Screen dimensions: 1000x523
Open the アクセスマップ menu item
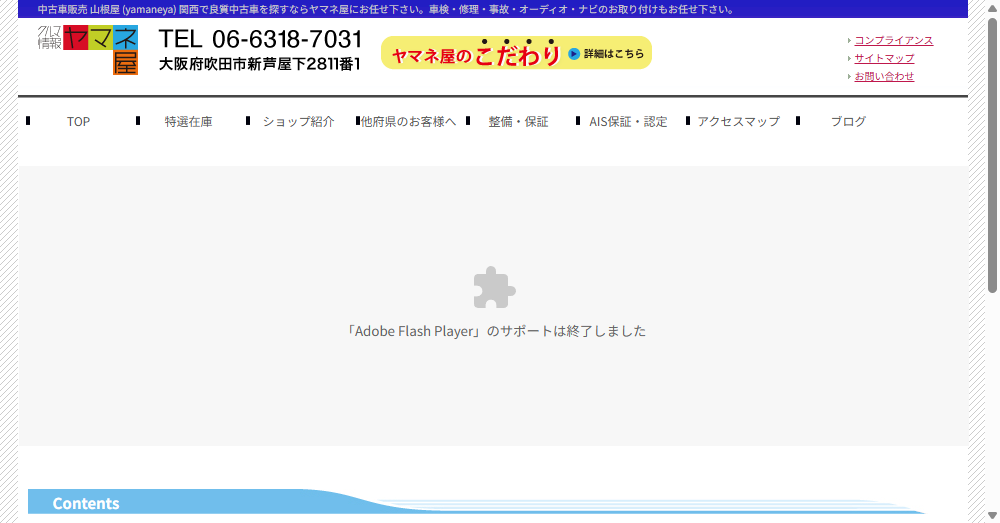[738, 121]
